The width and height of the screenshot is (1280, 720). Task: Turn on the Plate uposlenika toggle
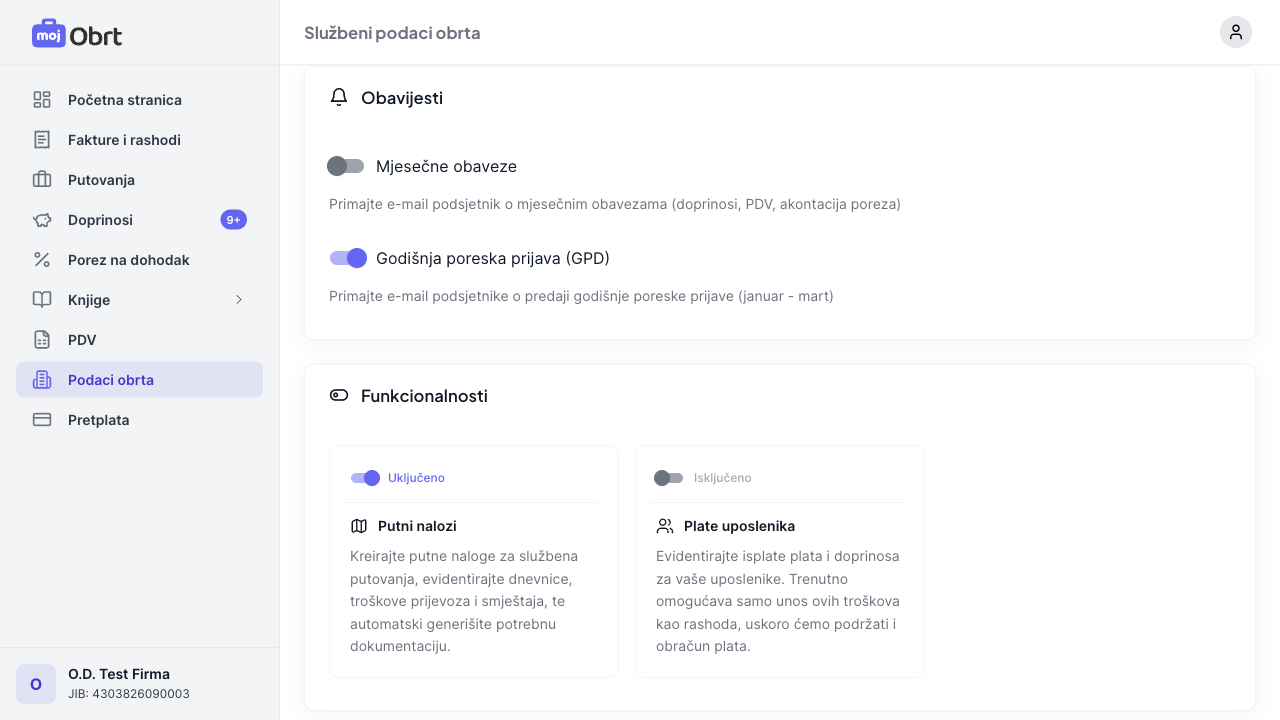click(668, 478)
